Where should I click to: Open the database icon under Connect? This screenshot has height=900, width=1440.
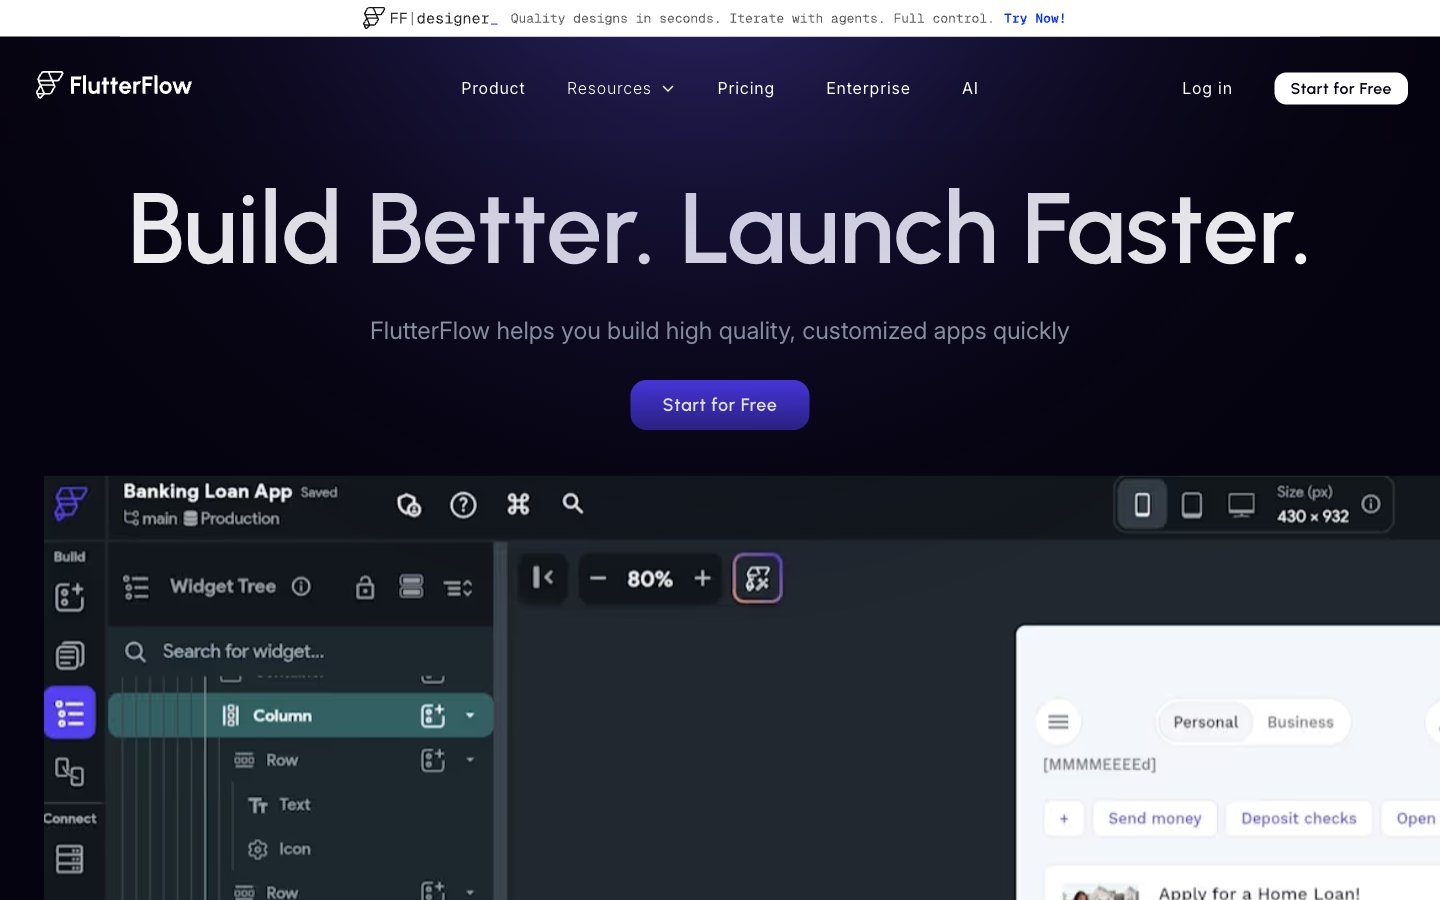click(69, 859)
